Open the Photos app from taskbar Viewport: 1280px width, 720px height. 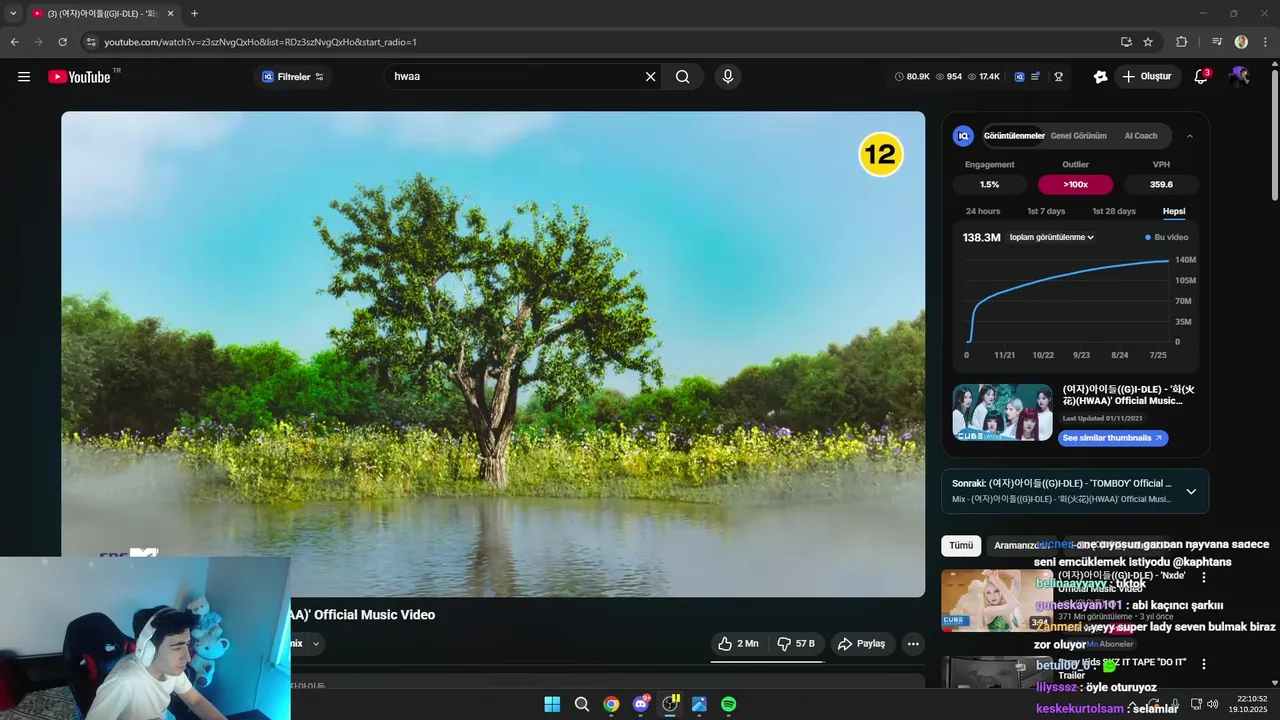click(x=699, y=704)
